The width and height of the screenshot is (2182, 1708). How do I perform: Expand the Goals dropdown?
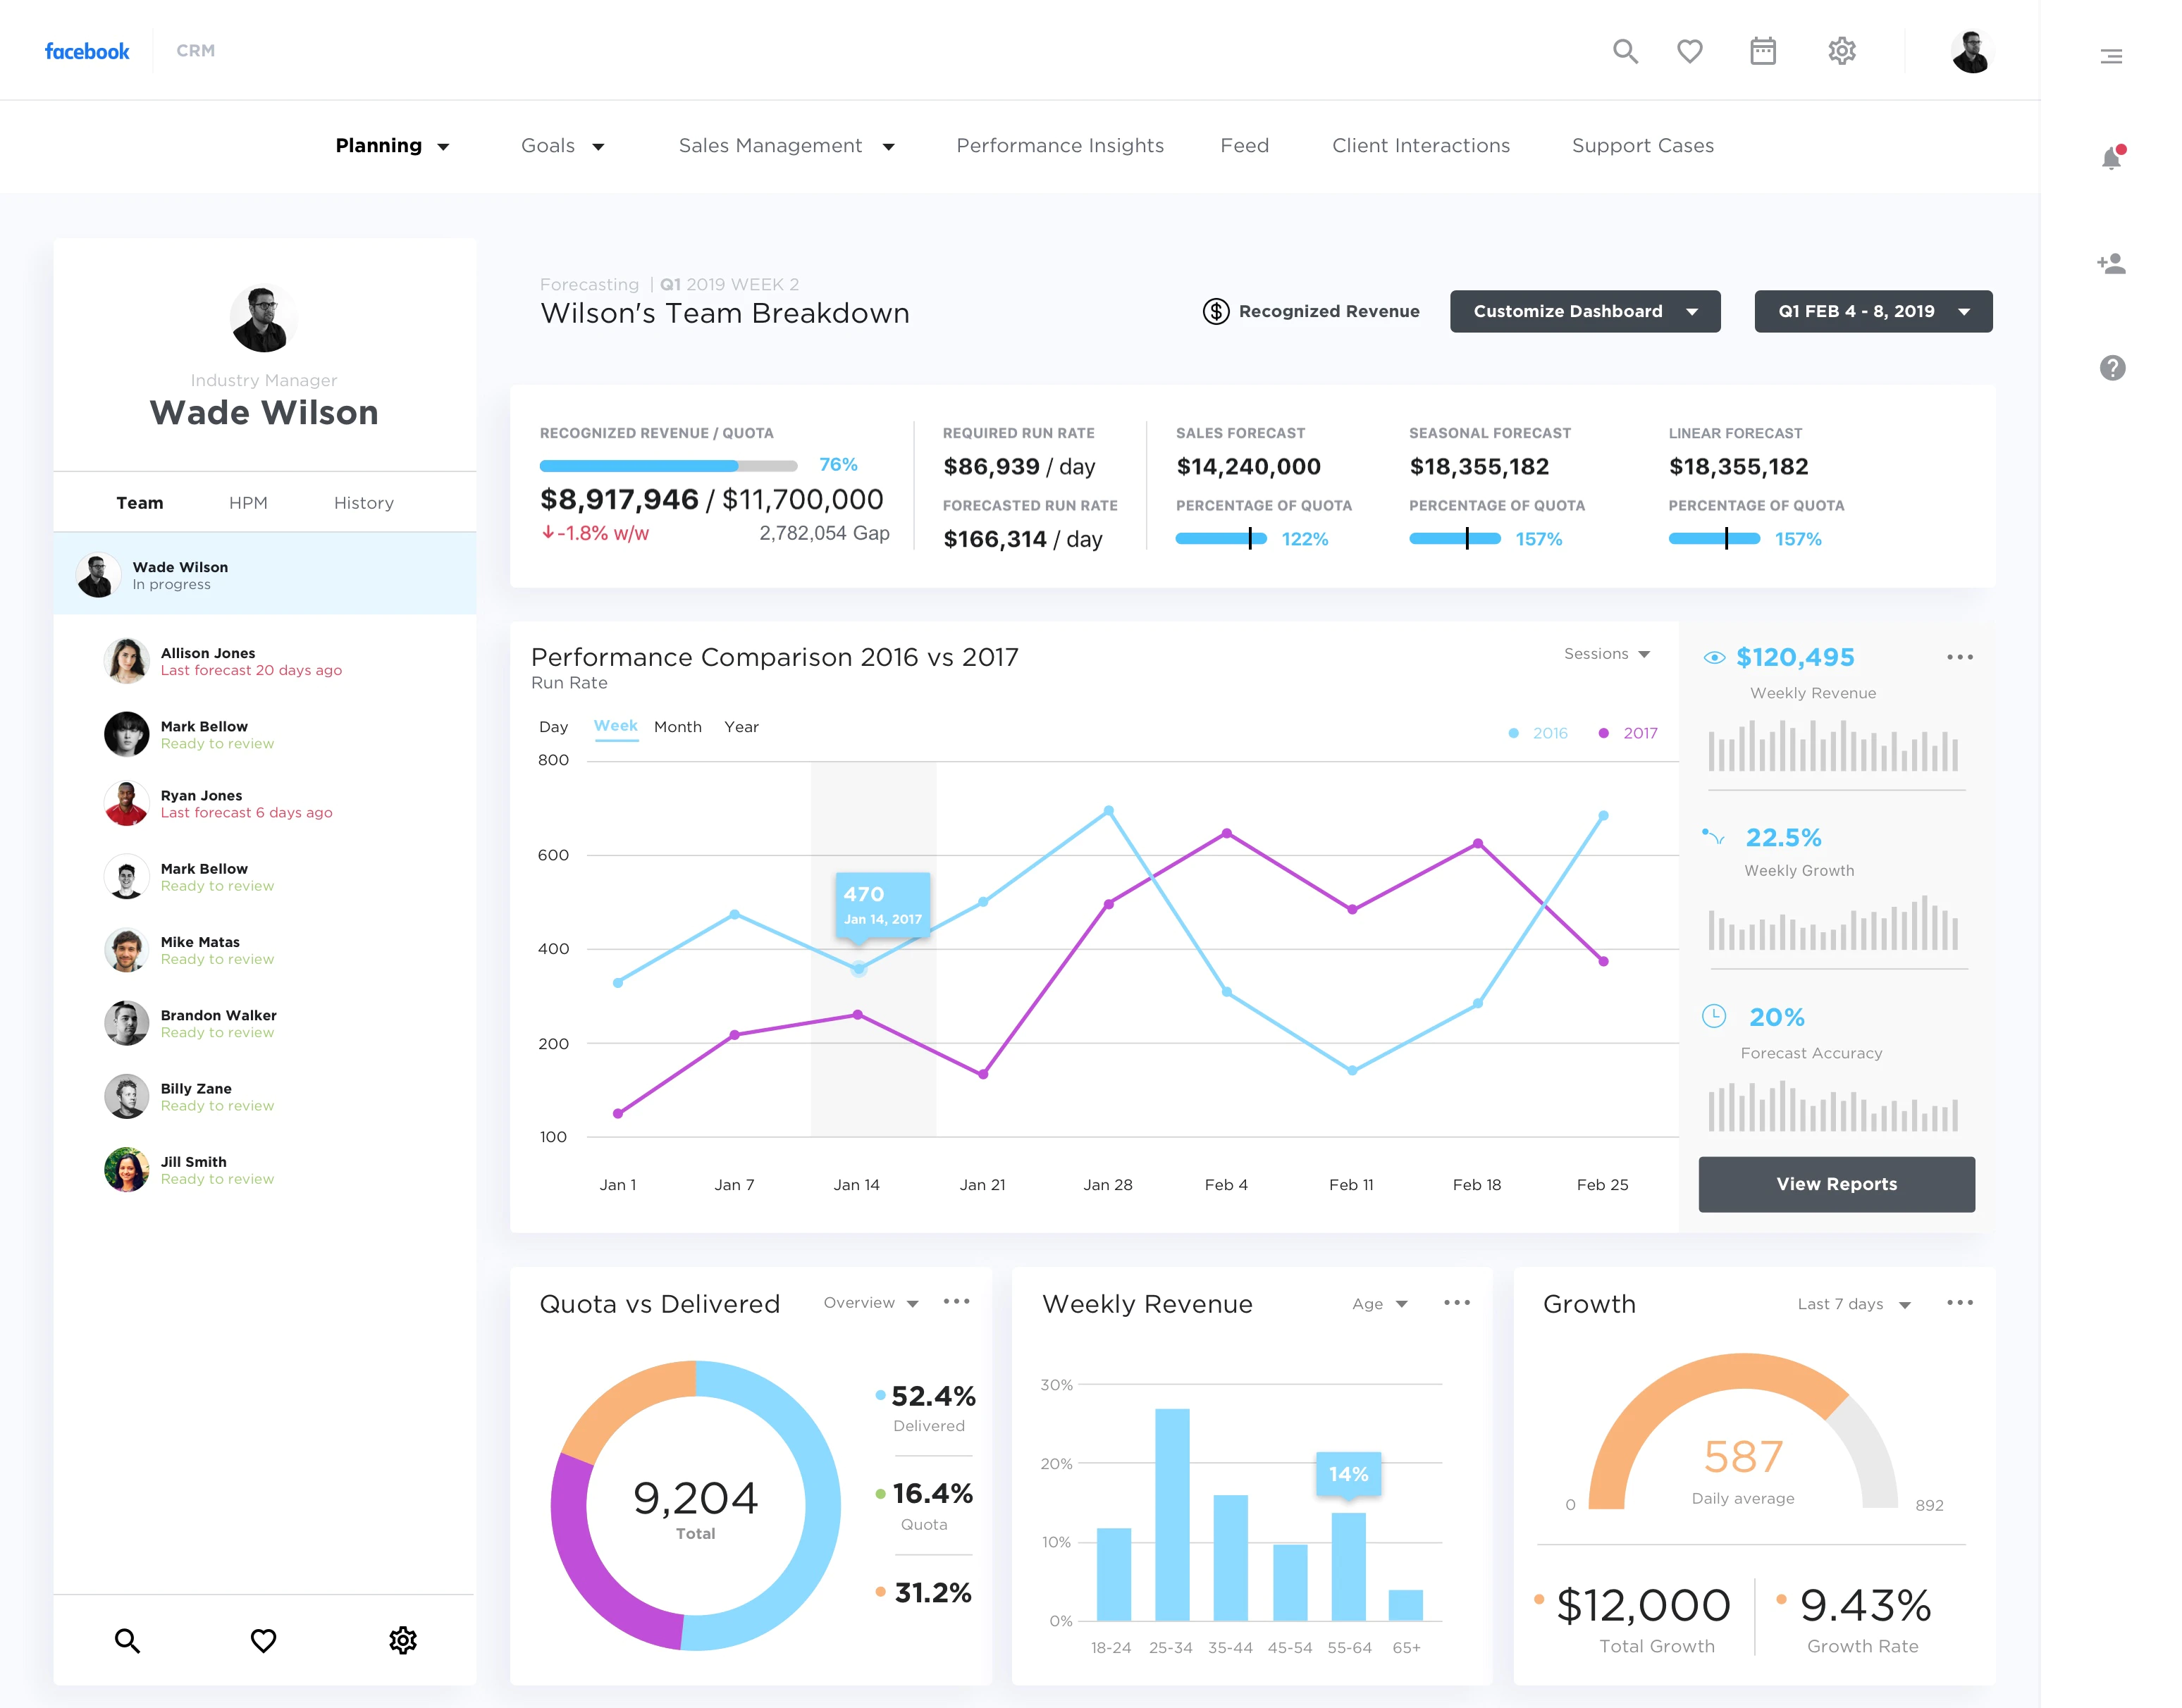tap(562, 146)
